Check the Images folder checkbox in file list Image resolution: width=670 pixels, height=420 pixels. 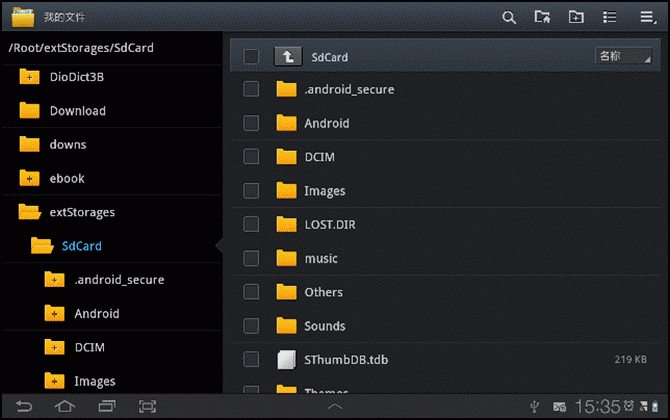click(x=251, y=191)
